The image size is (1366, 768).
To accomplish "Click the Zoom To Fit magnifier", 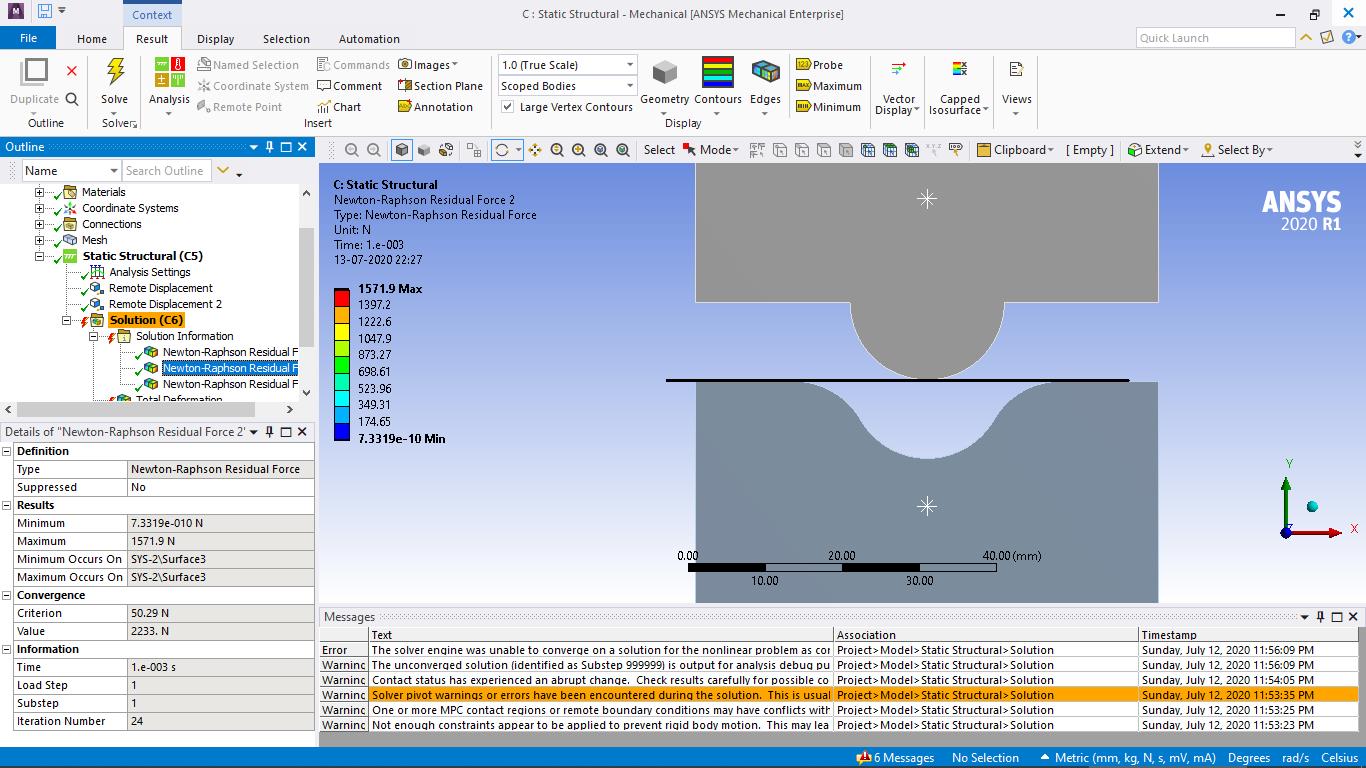I will pos(601,150).
